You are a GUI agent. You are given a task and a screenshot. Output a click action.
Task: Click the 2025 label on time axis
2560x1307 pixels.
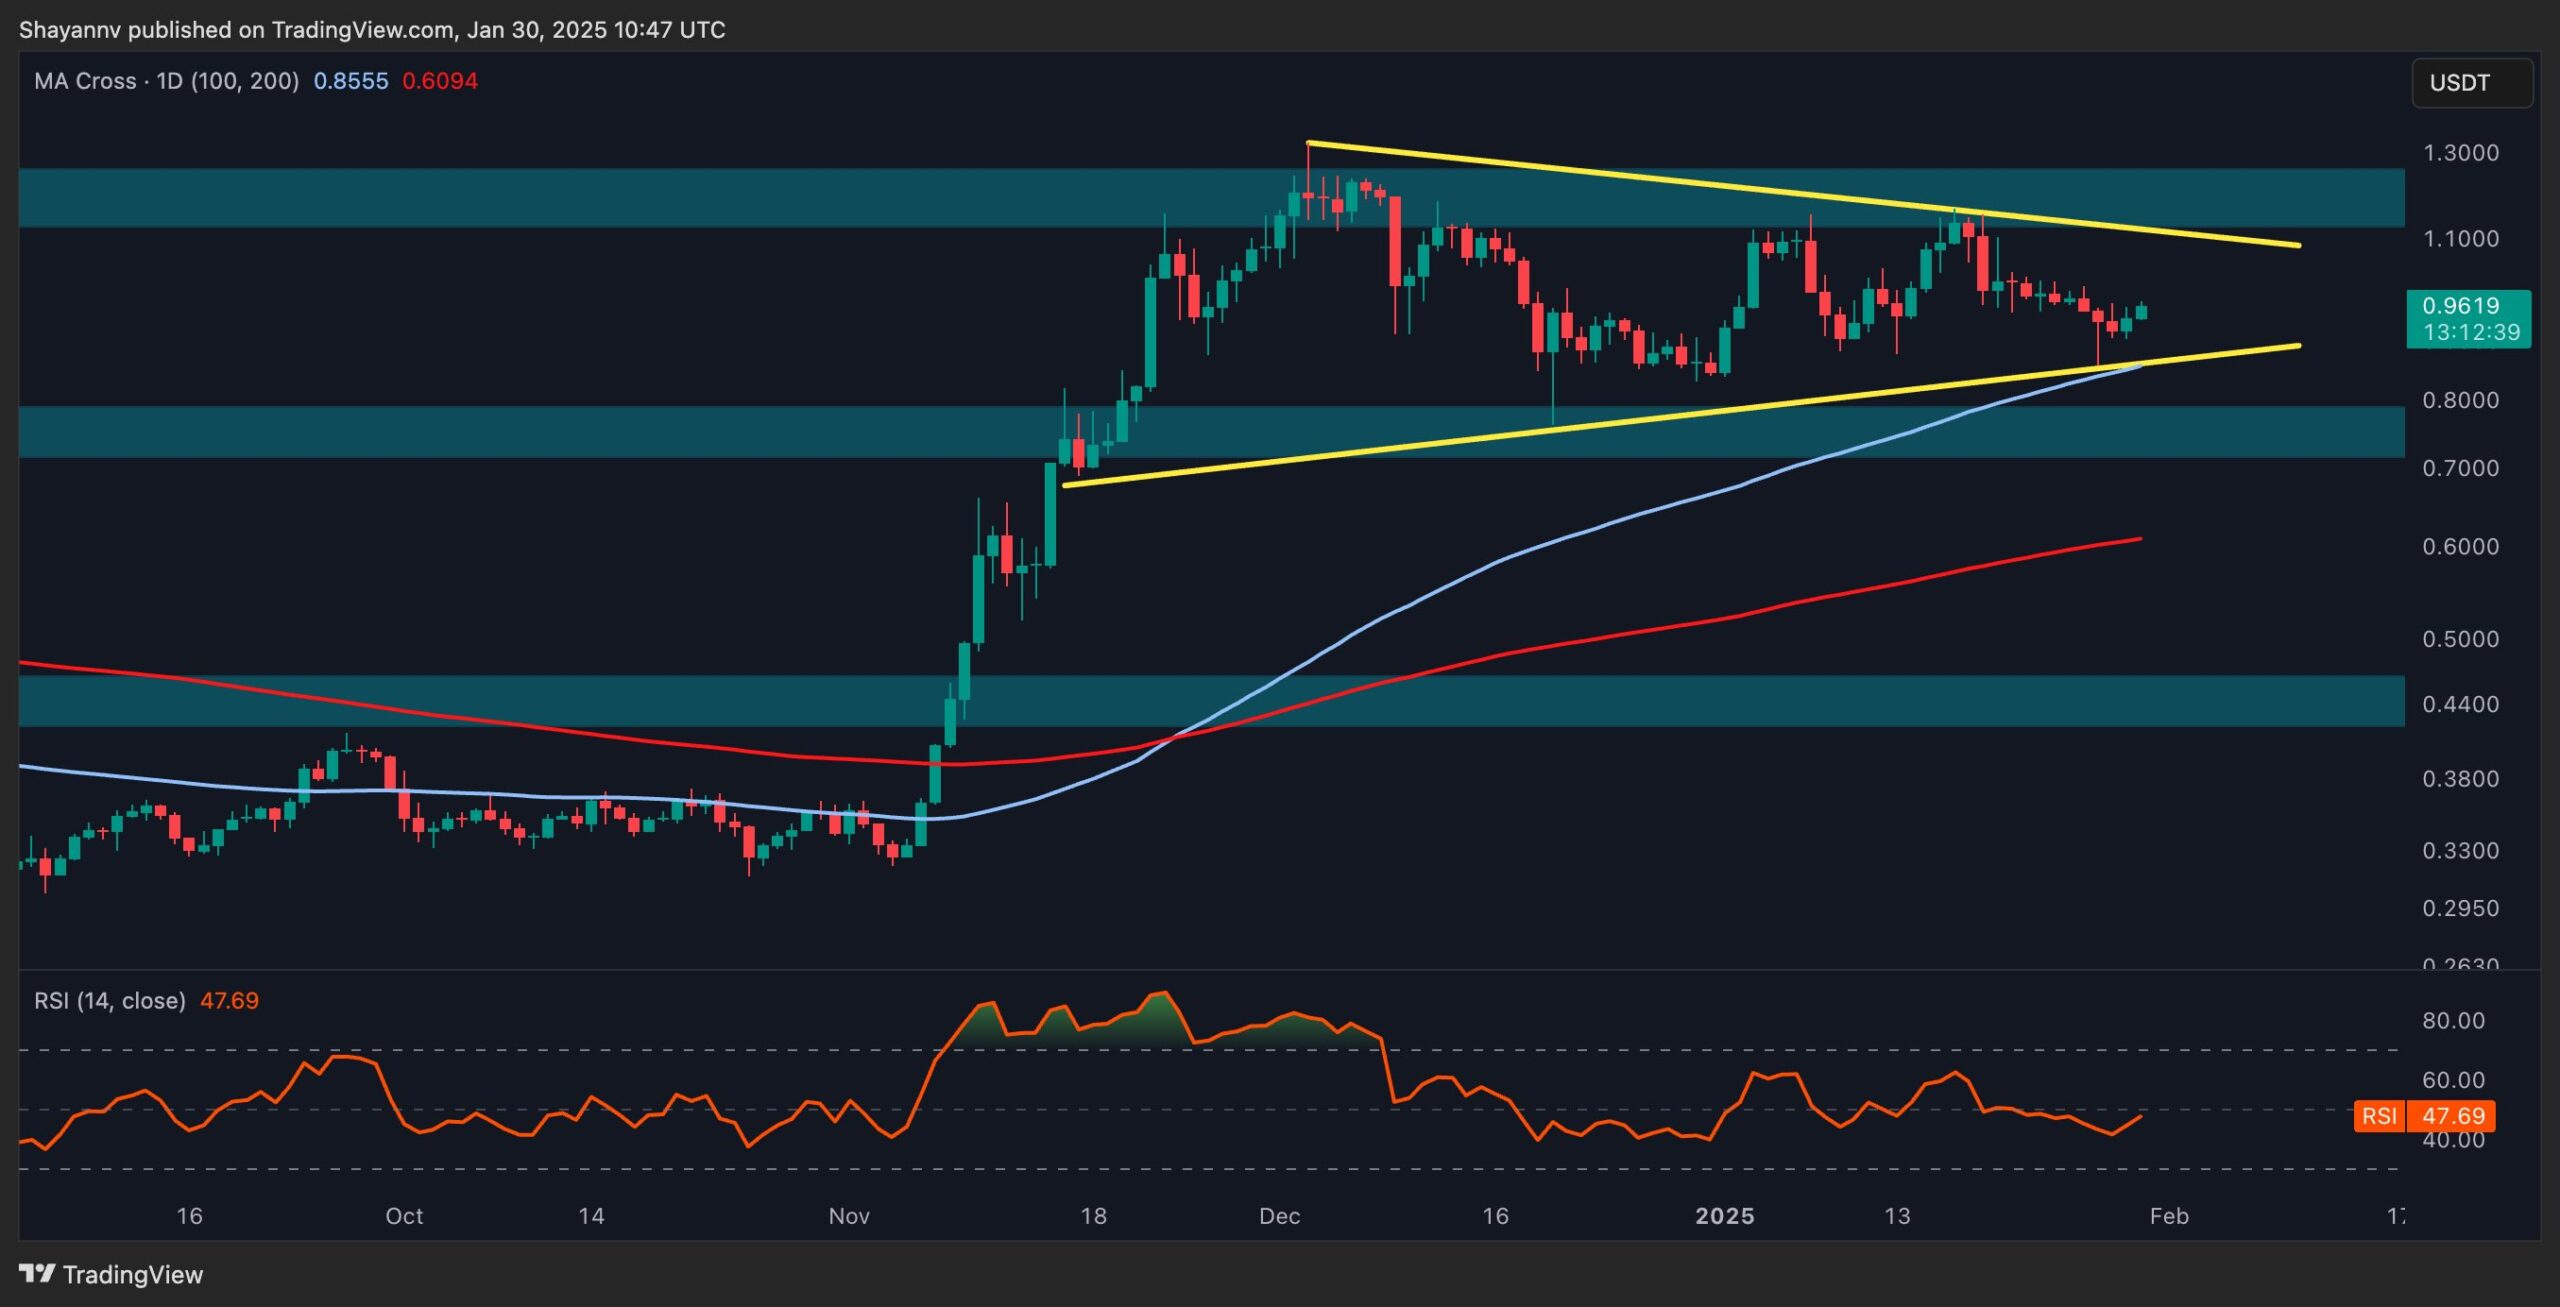click(x=1725, y=1216)
